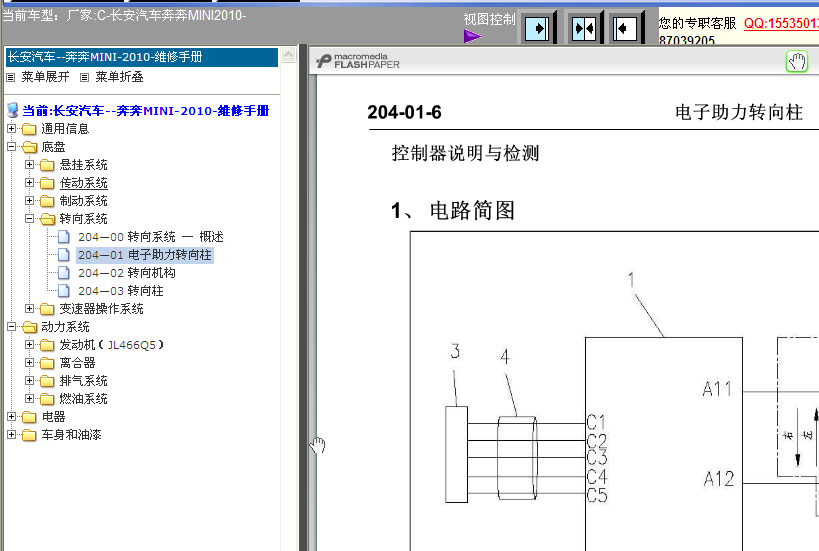Open 204—00 转向系统 — 概述 page
The width and height of the screenshot is (819, 551).
[x=150, y=237]
